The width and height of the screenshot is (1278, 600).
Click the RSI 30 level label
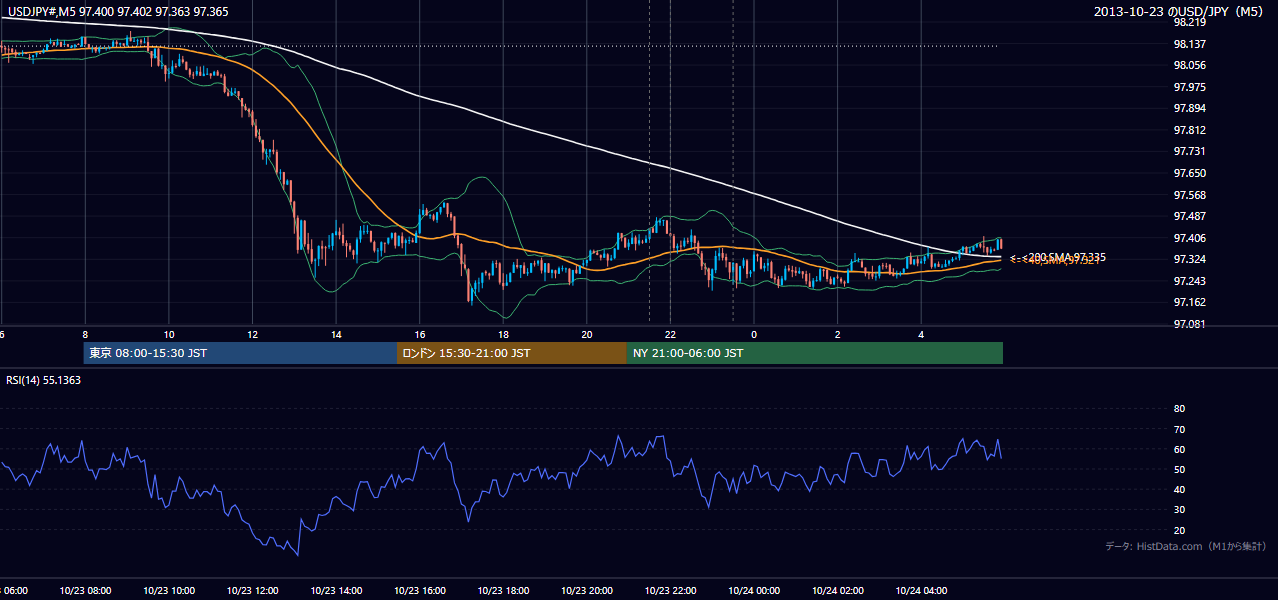[x=1179, y=510]
